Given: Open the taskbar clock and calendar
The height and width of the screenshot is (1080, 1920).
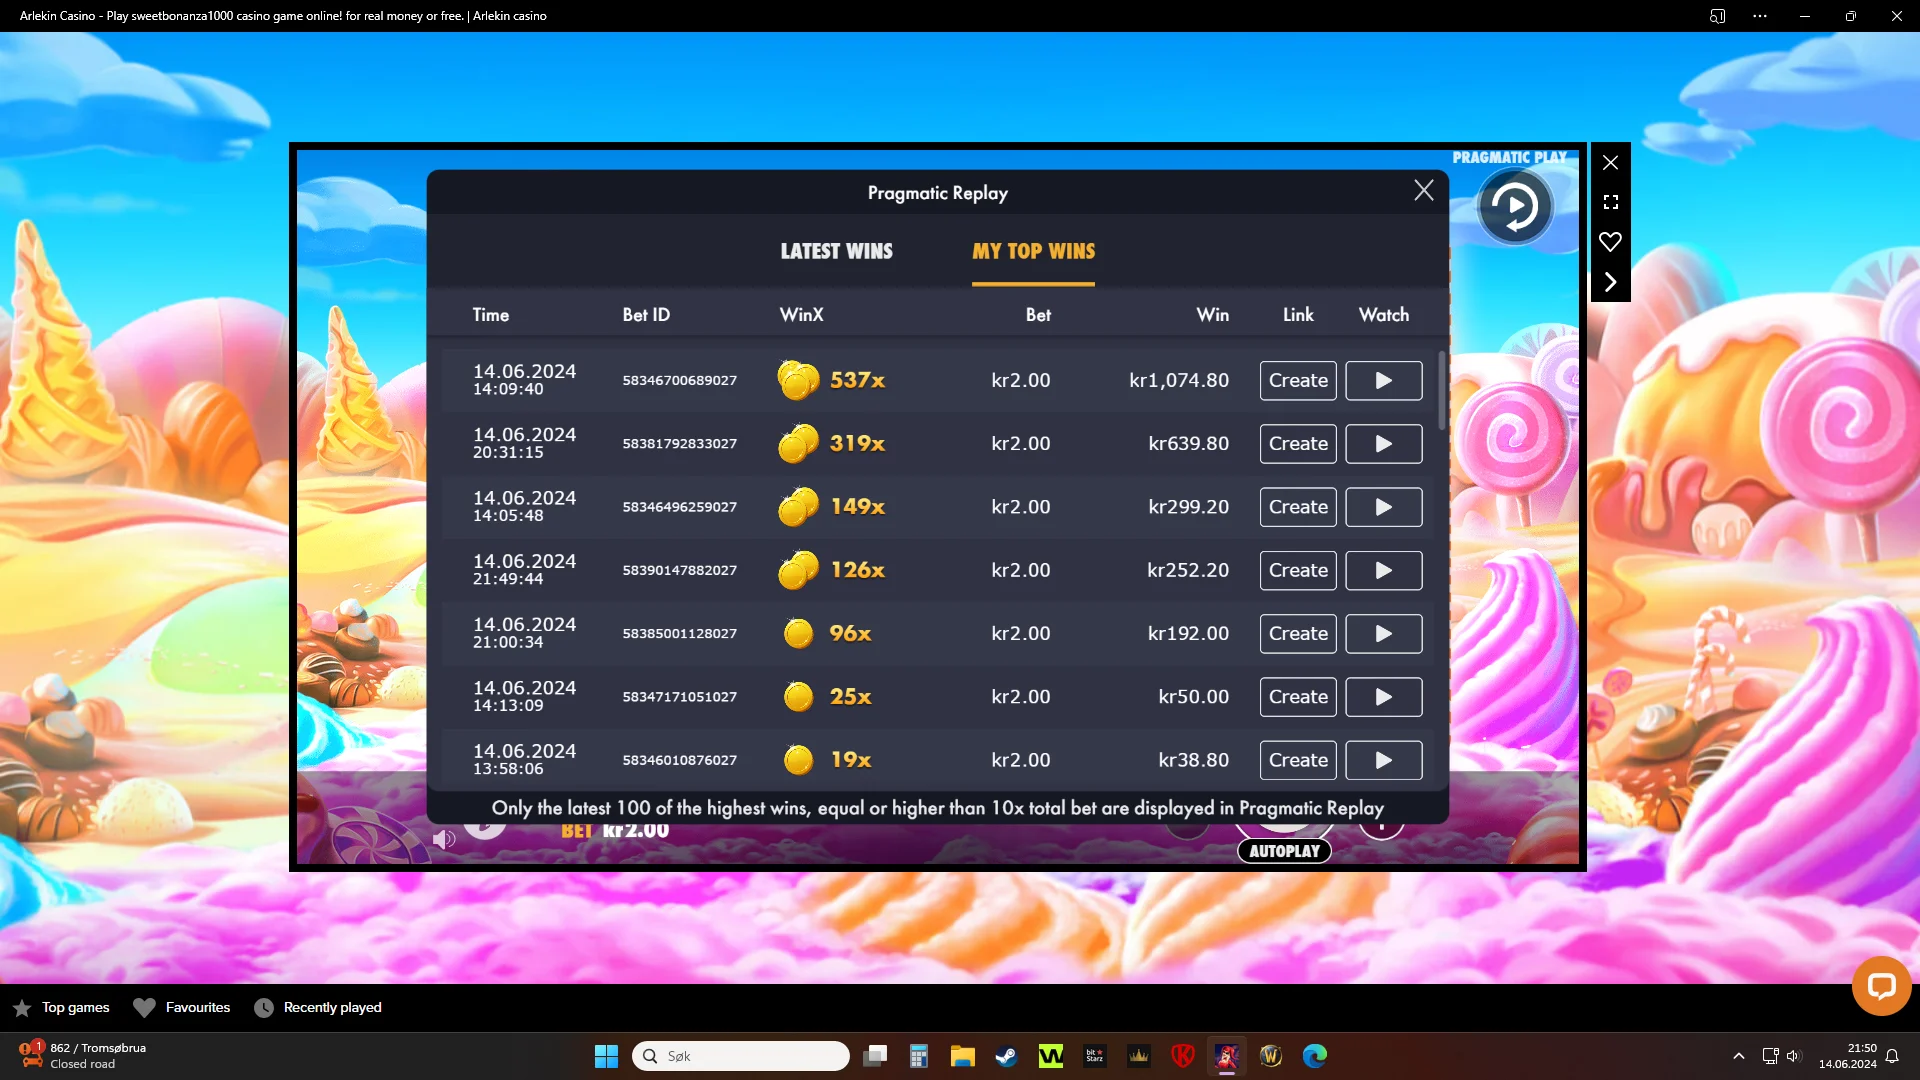Looking at the screenshot, I should (x=1848, y=1056).
